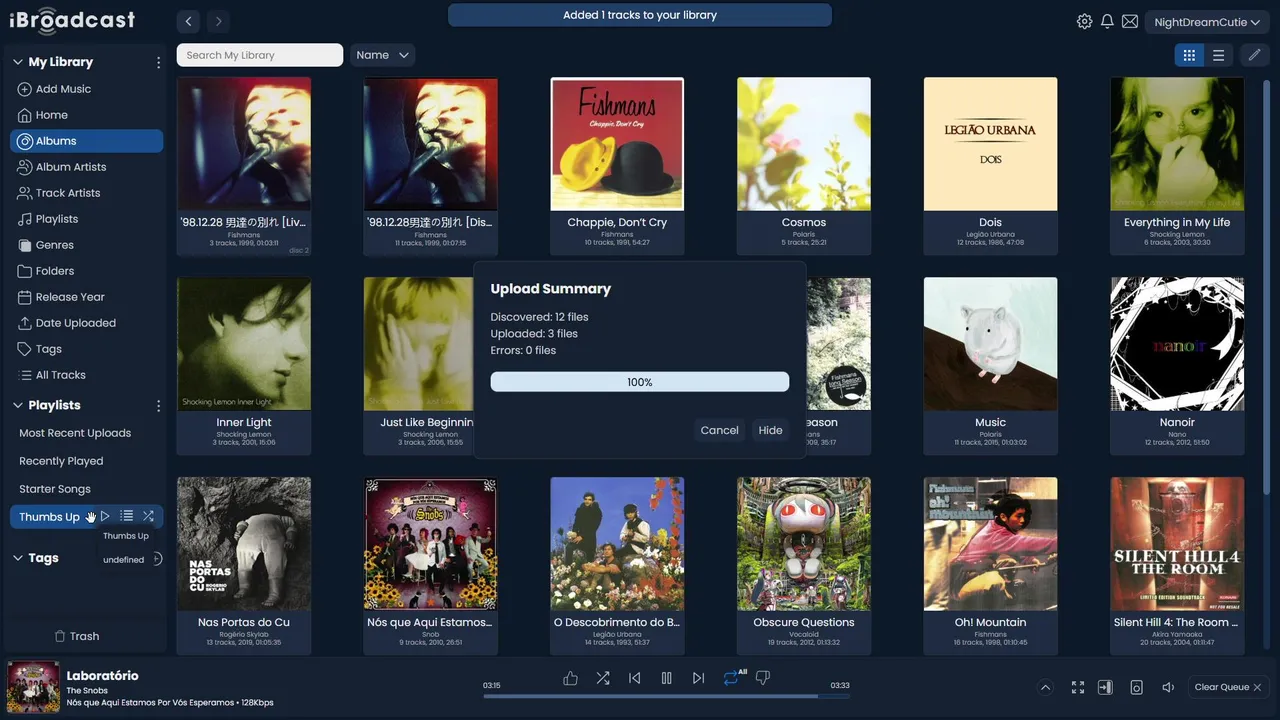Toggle shuffle in the player bar

pyautogui.click(x=603, y=678)
